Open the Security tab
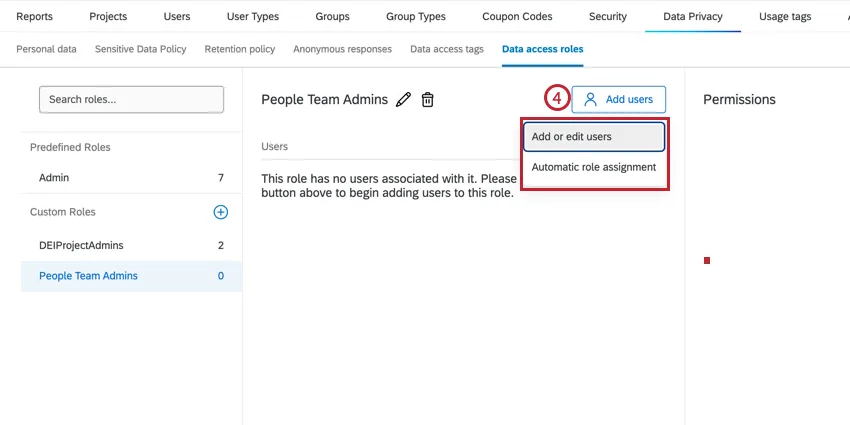Screen dimensions: 850x425 click(x=608, y=17)
